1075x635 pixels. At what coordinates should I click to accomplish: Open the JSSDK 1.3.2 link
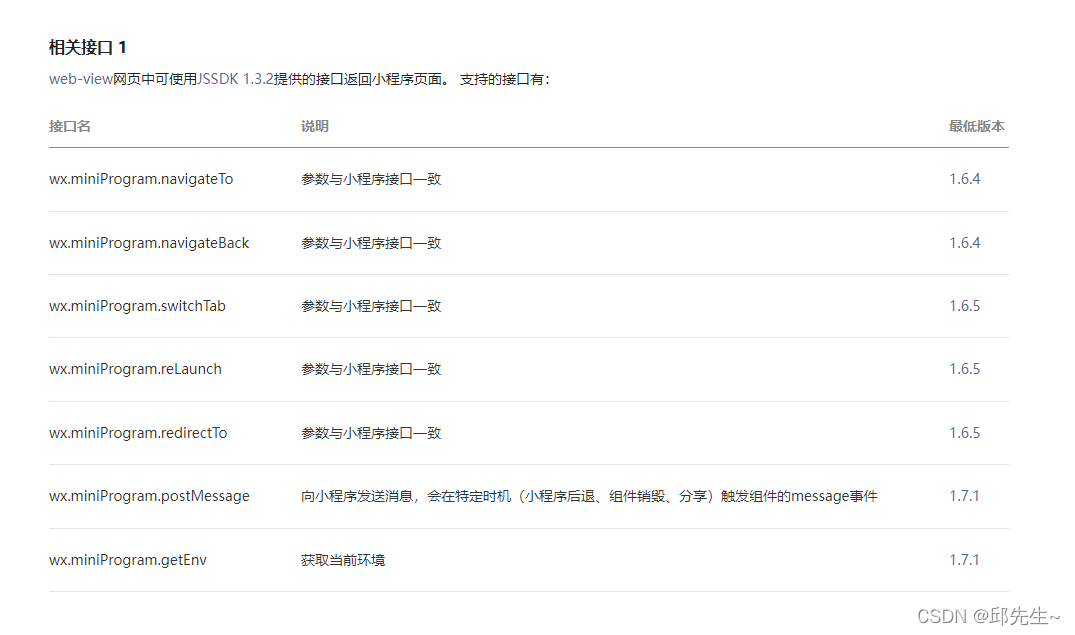235,79
